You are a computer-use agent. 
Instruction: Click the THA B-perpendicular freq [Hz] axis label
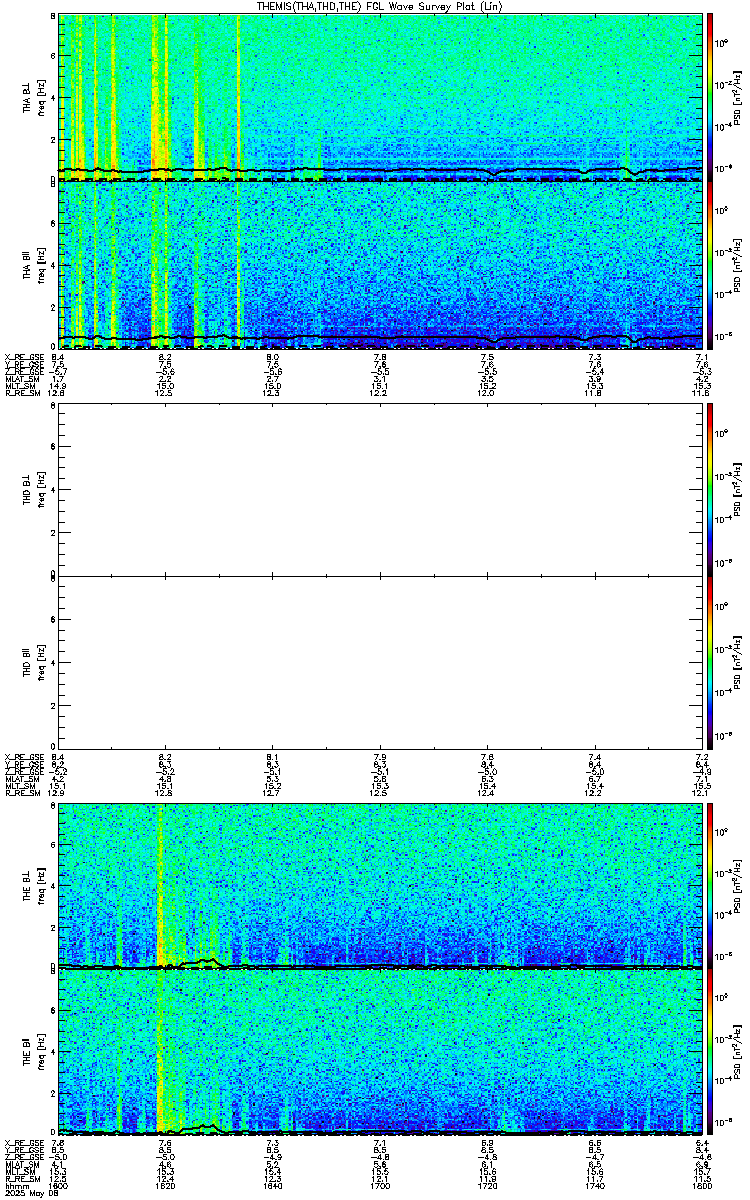(x=41, y=97)
